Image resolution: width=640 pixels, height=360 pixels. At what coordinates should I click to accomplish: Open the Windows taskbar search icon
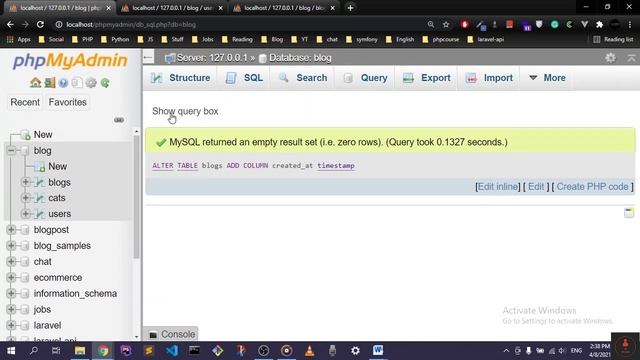click(34, 350)
